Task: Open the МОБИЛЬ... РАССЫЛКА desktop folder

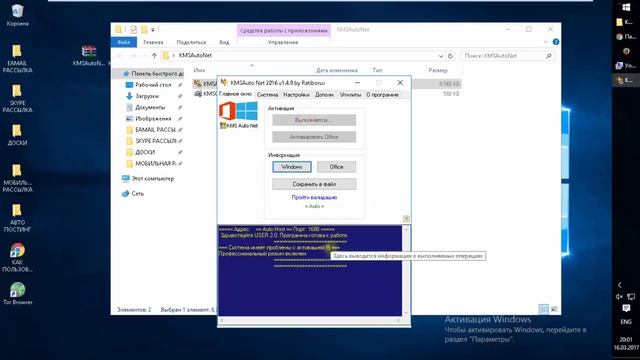Action: click(x=17, y=178)
